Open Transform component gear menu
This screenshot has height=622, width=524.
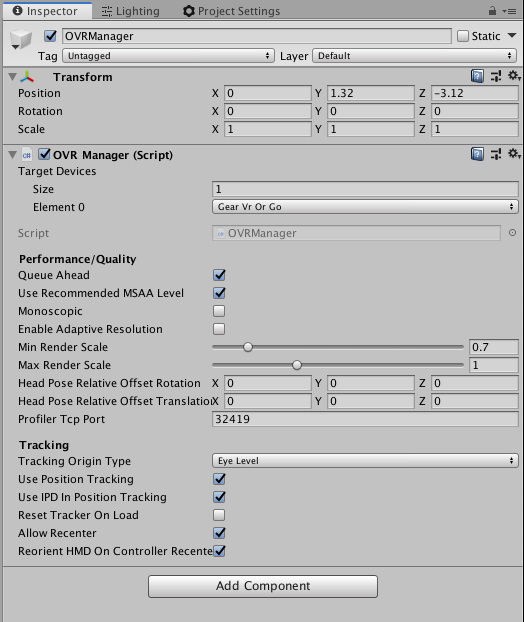(x=514, y=75)
